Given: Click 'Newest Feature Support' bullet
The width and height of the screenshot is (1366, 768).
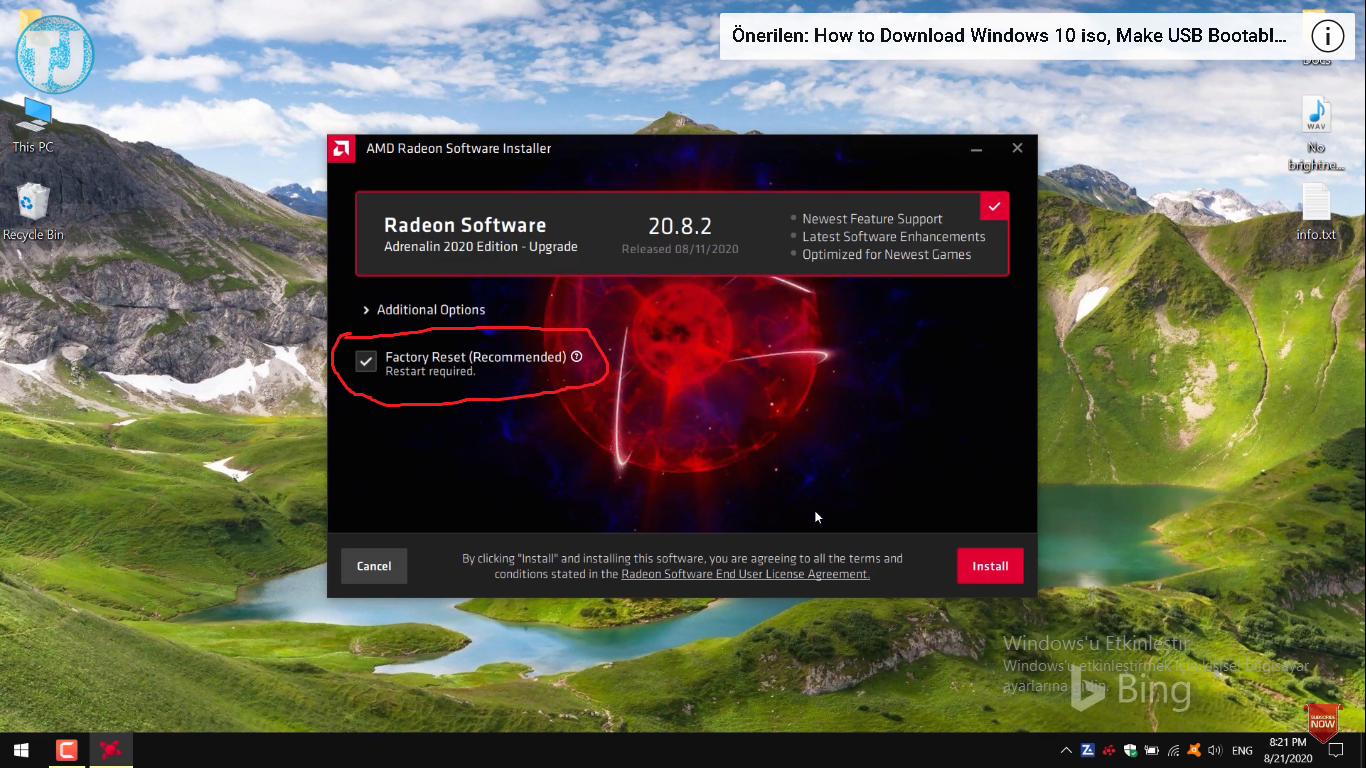Looking at the screenshot, I should pos(872,219).
